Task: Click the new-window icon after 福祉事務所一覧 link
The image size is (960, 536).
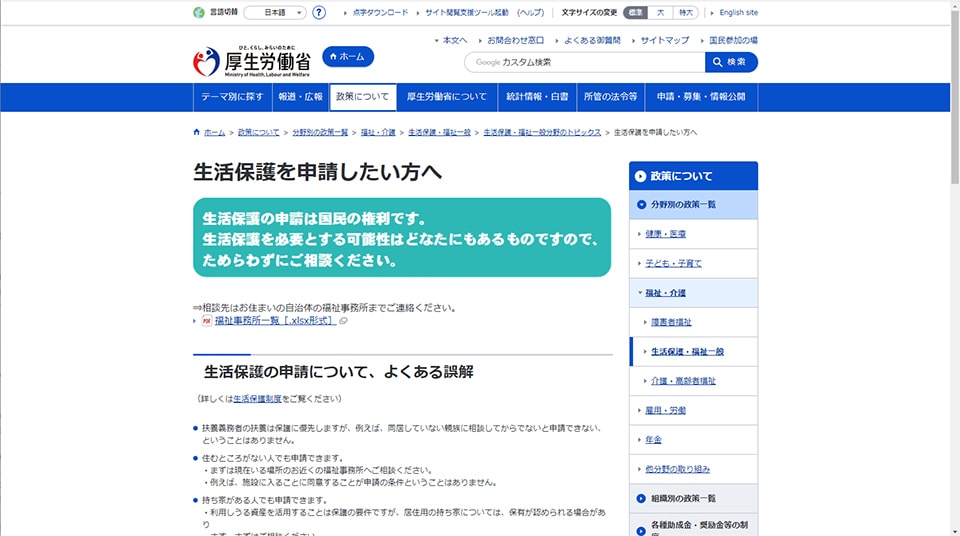Action: tap(343, 321)
